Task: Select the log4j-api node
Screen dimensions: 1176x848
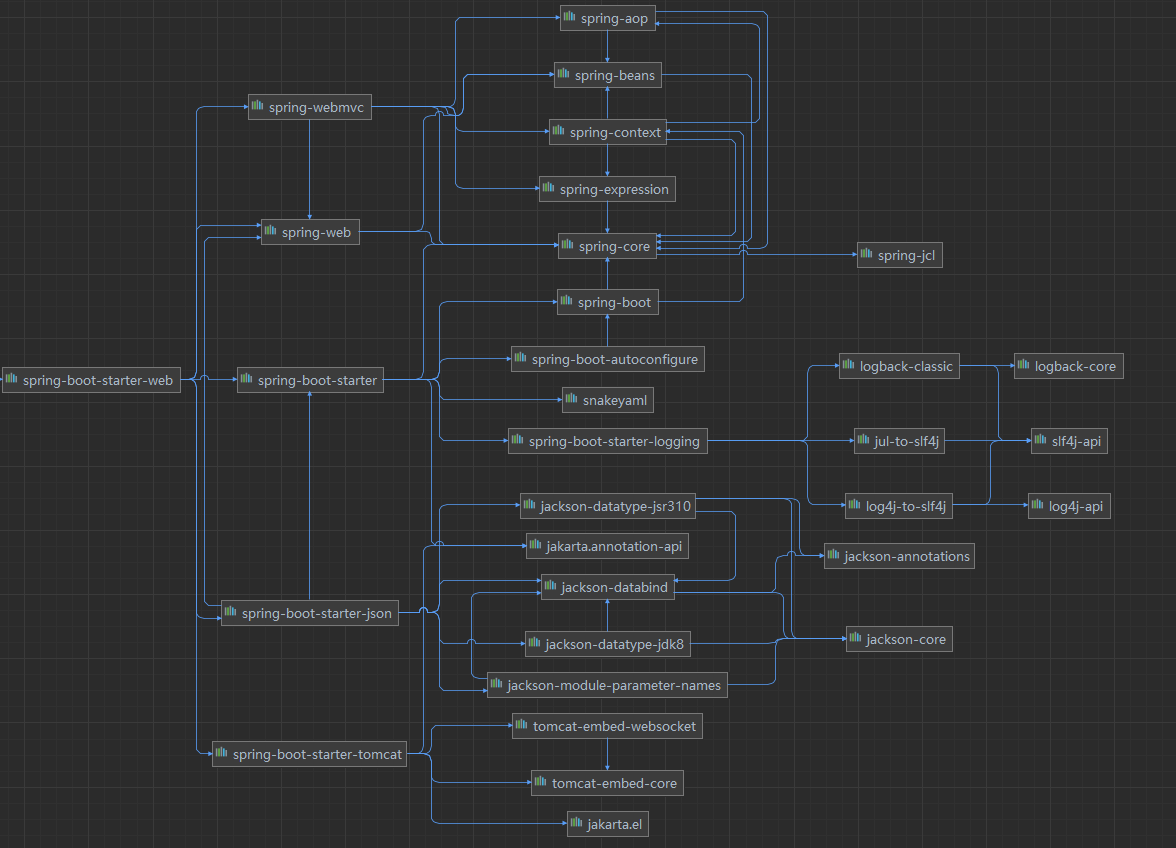Action: coord(1069,506)
